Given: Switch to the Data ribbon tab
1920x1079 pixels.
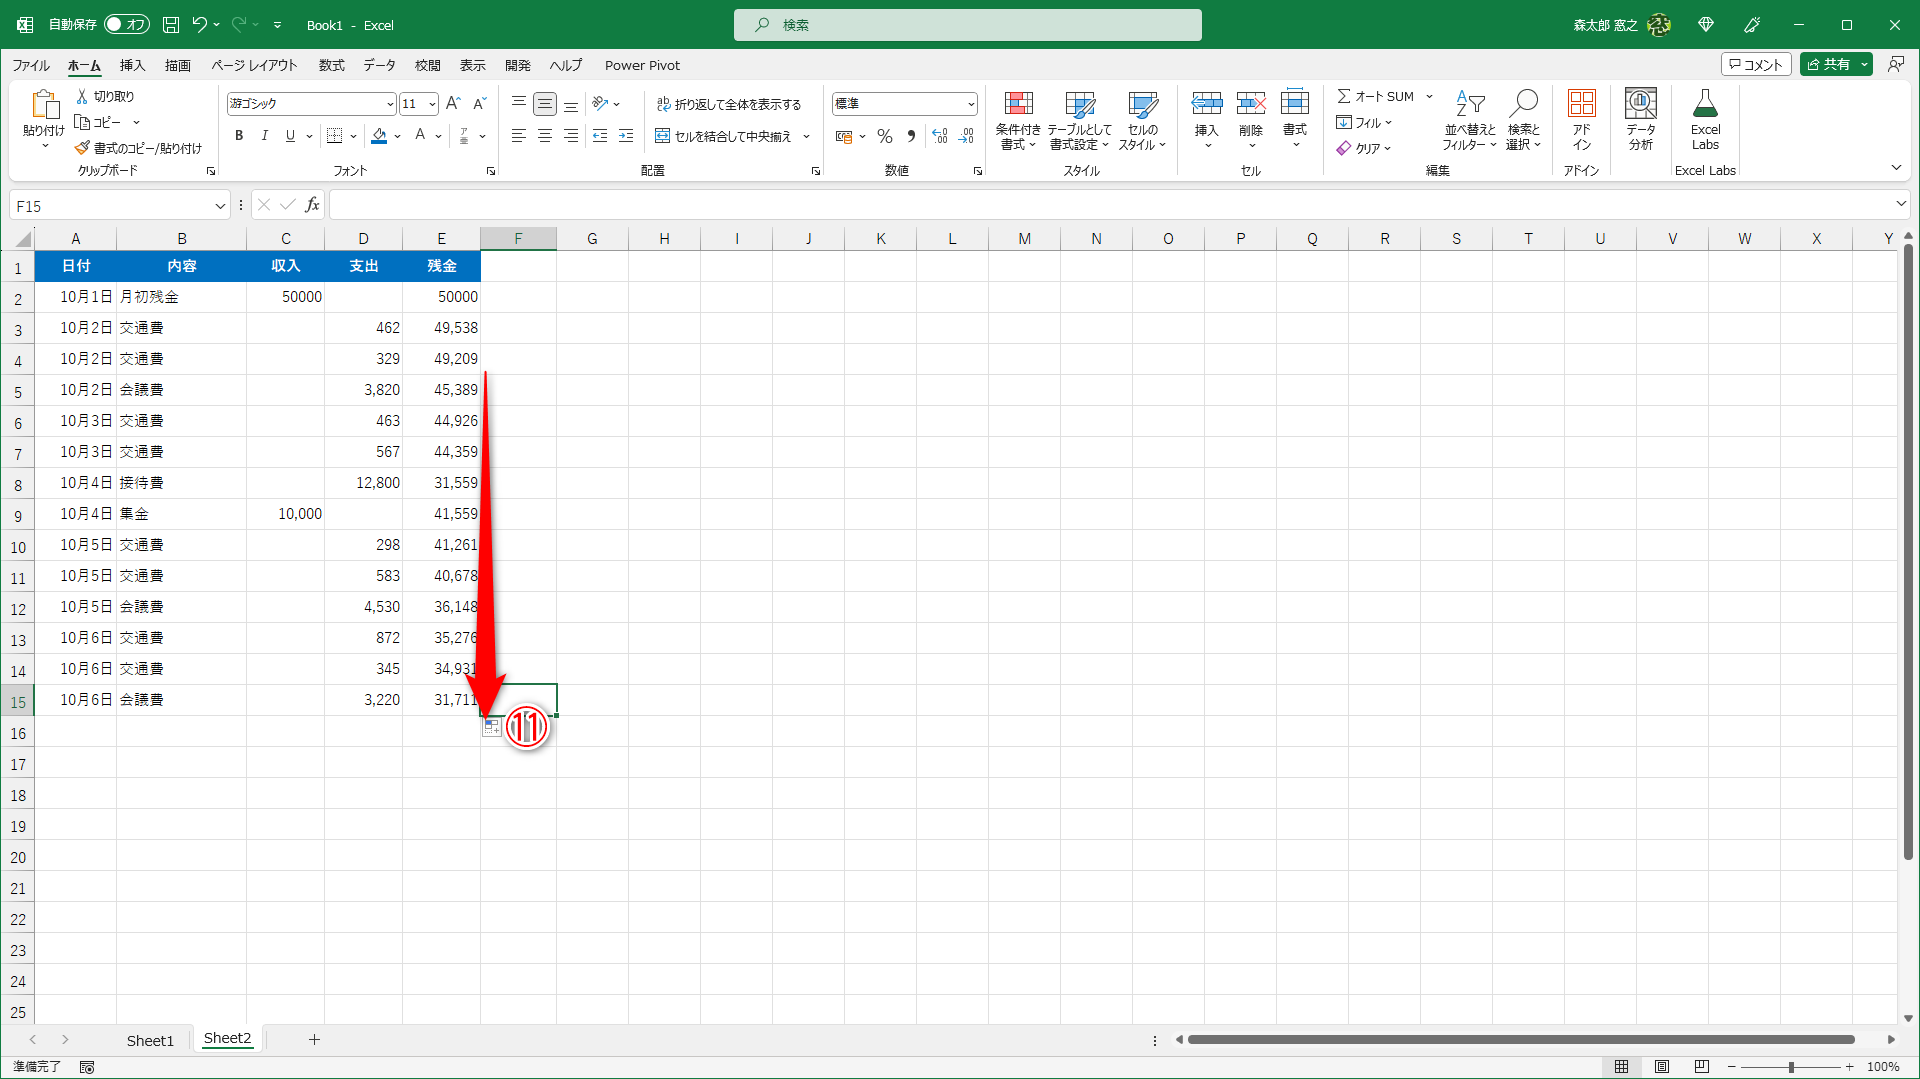Looking at the screenshot, I should pyautogui.click(x=379, y=65).
